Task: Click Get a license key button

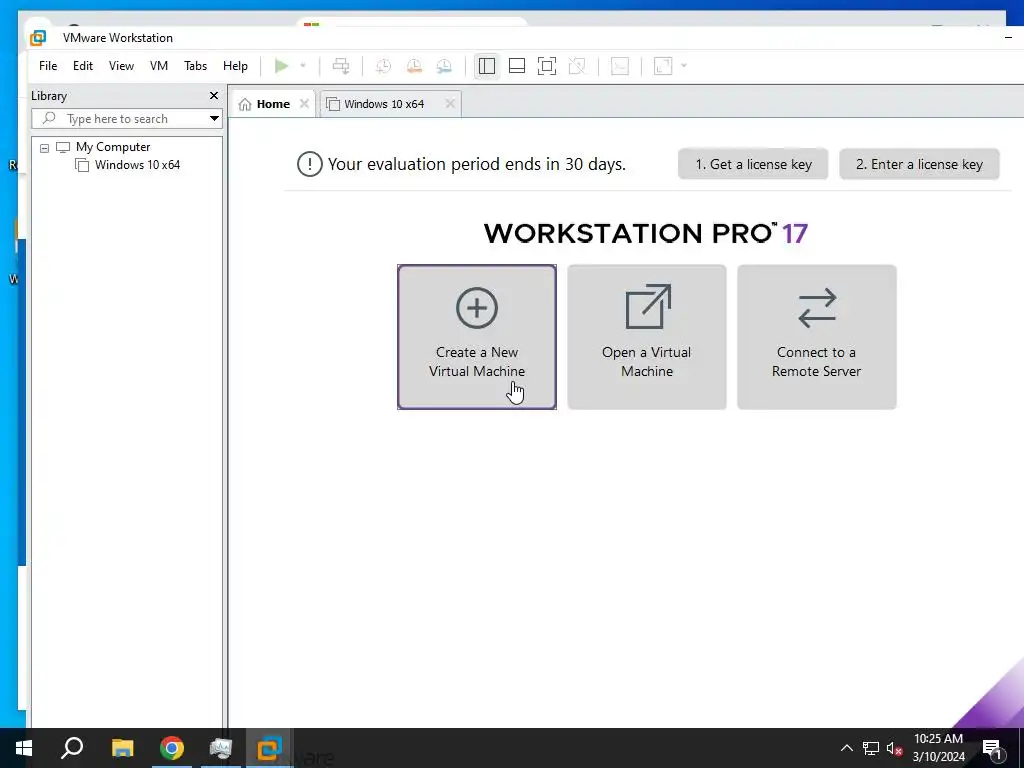Action: [753, 165]
